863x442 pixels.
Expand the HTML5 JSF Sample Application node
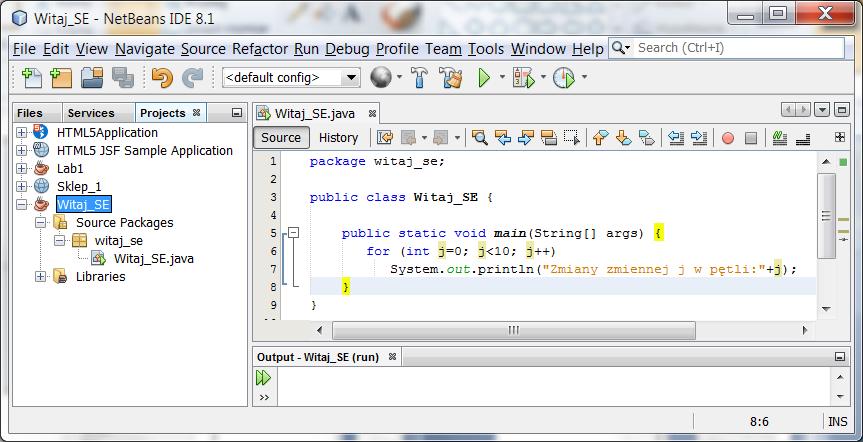[x=21, y=150]
